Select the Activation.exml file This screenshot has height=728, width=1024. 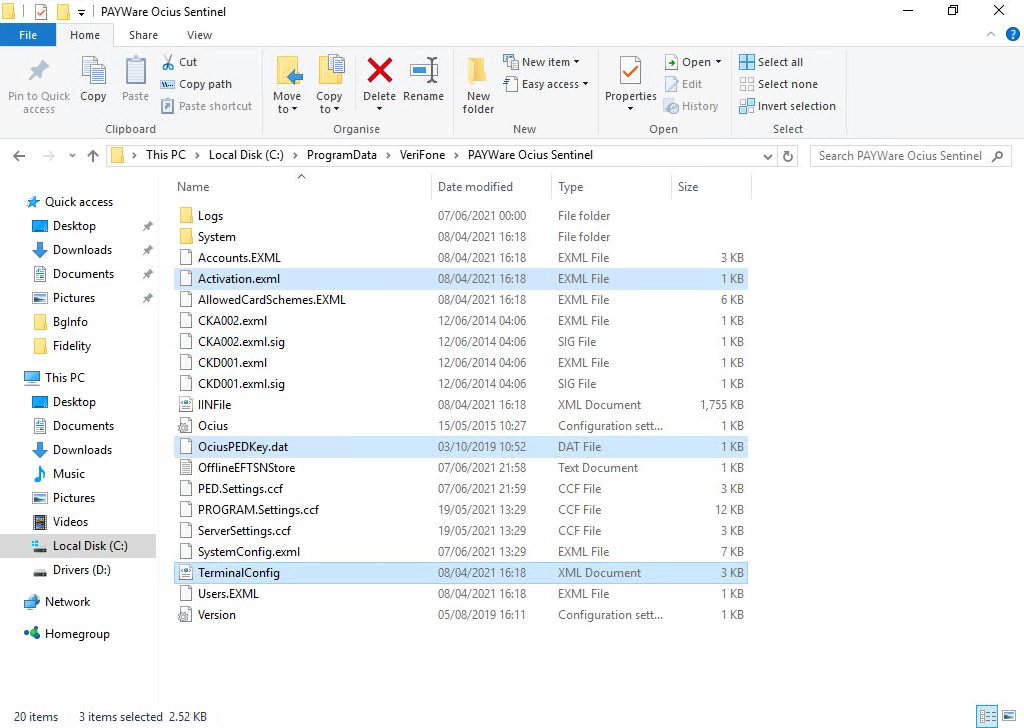click(461, 279)
